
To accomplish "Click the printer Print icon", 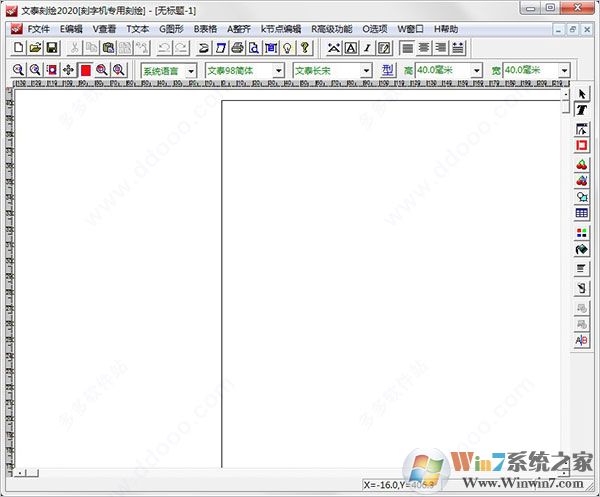I will coord(238,47).
